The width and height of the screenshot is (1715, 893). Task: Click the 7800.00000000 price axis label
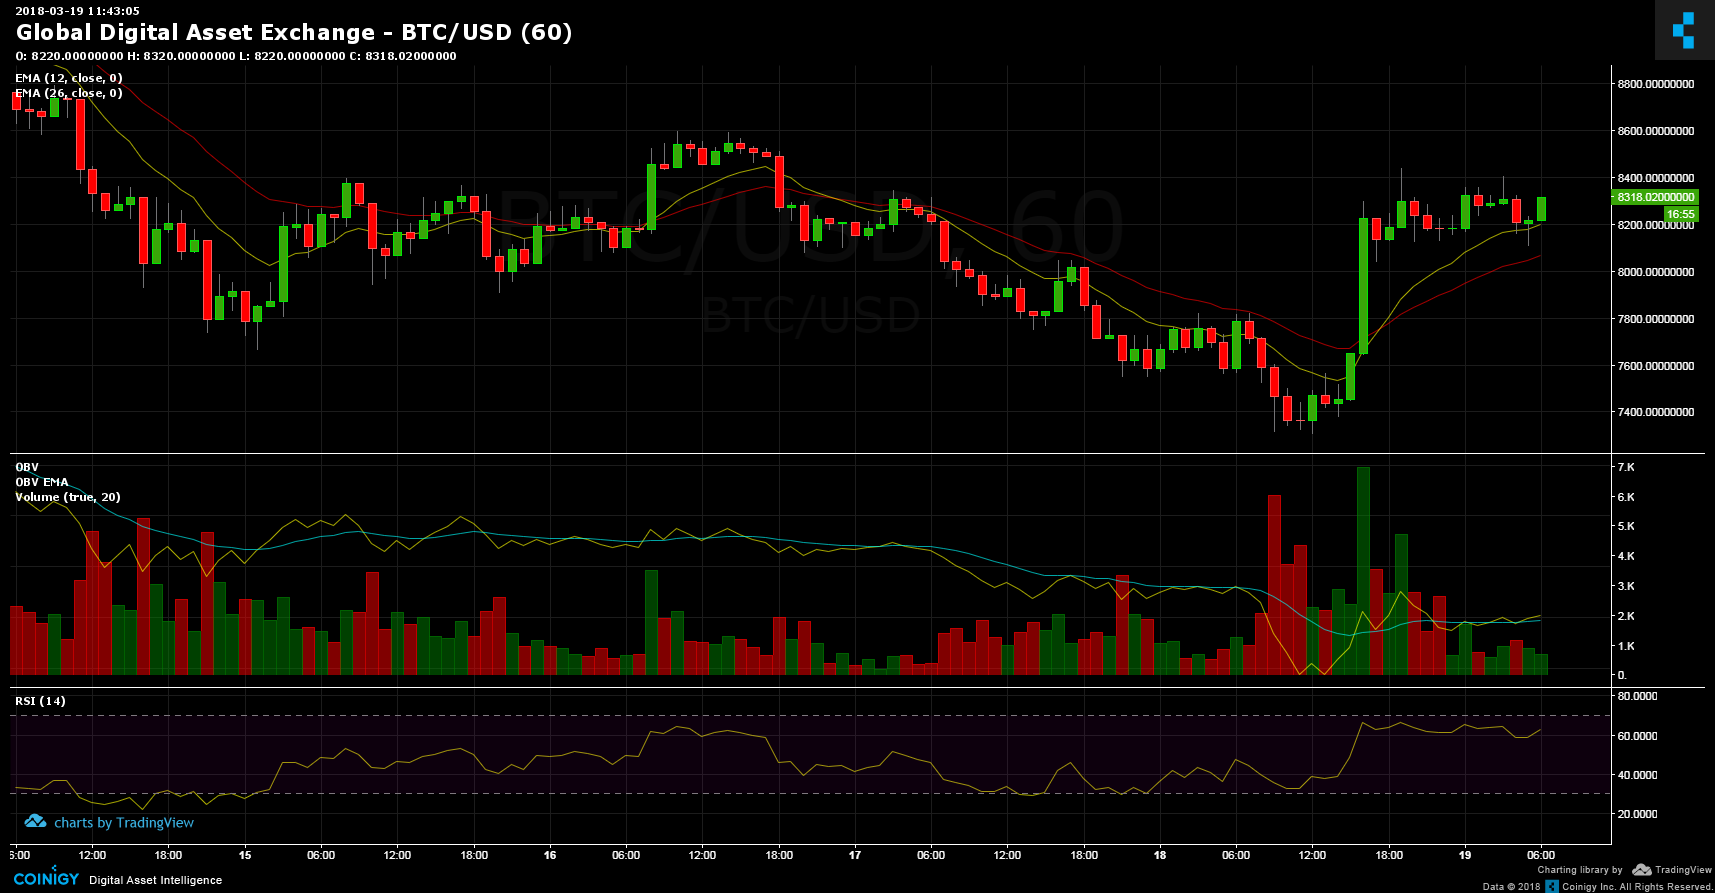pyautogui.click(x=1656, y=319)
